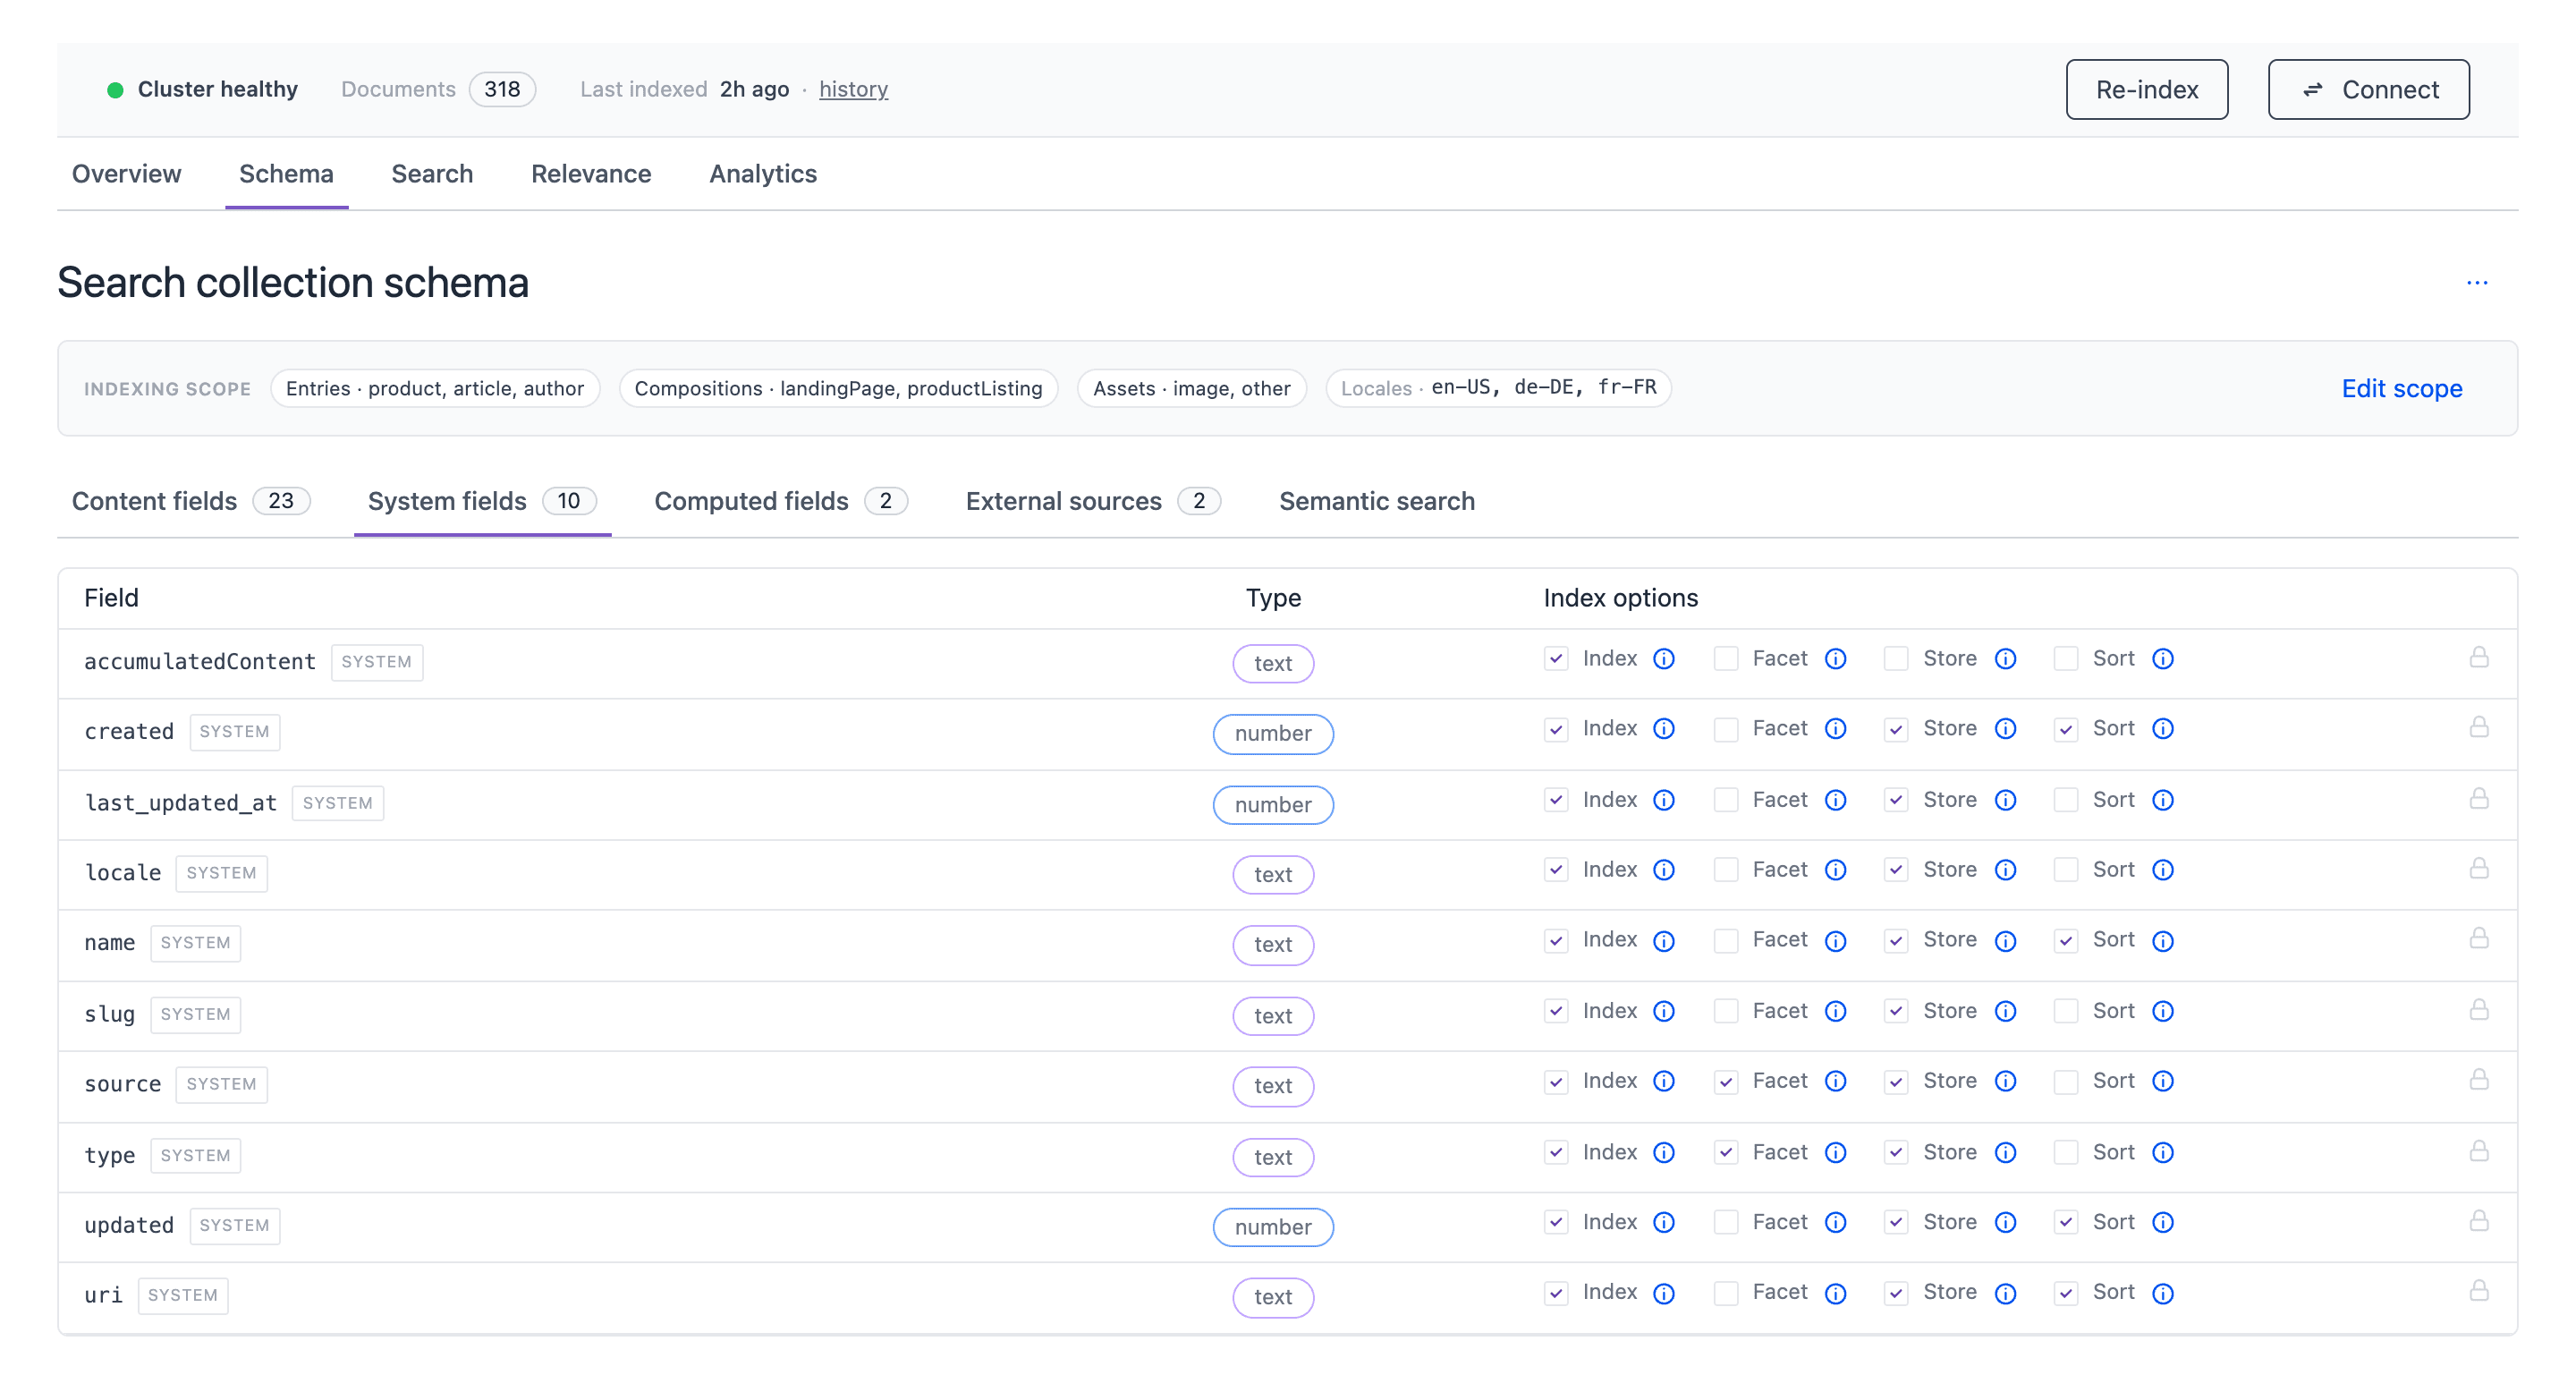The image size is (2576, 1392).
Task: Toggle Sort checkbox for created field
Action: tap(2065, 729)
